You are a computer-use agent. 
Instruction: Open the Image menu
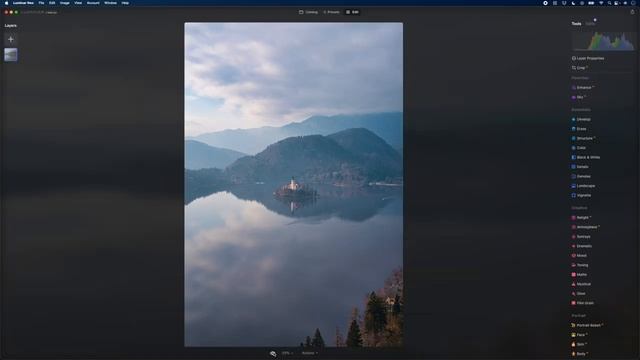pos(64,3)
